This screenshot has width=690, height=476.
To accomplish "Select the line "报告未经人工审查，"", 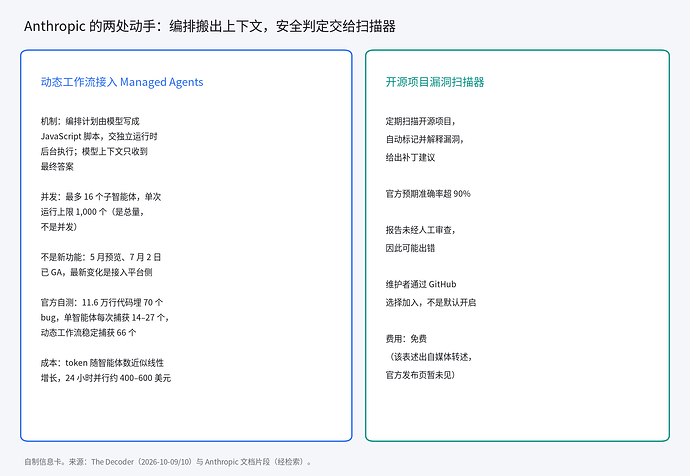I will click(420, 230).
